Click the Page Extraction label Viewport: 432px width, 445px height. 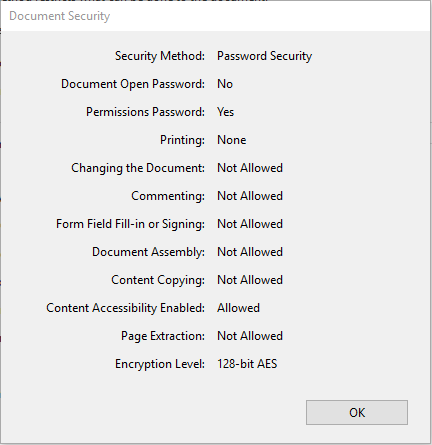click(x=163, y=336)
